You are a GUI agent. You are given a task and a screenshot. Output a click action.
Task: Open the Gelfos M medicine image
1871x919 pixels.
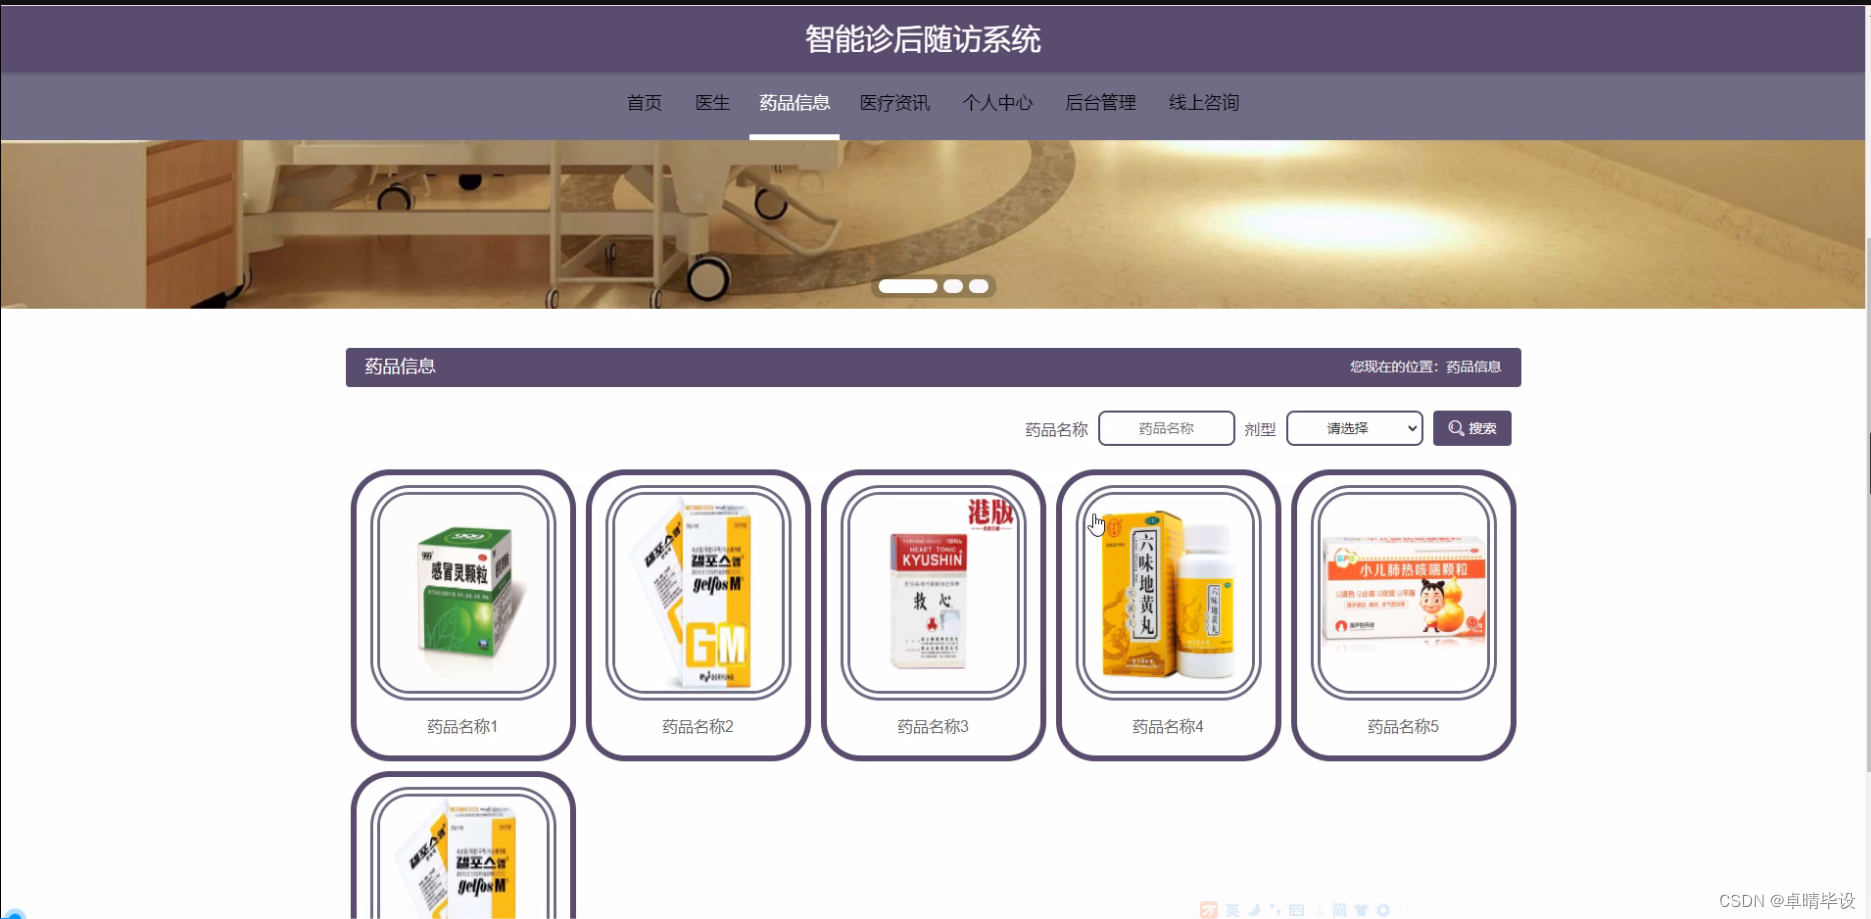coord(698,593)
